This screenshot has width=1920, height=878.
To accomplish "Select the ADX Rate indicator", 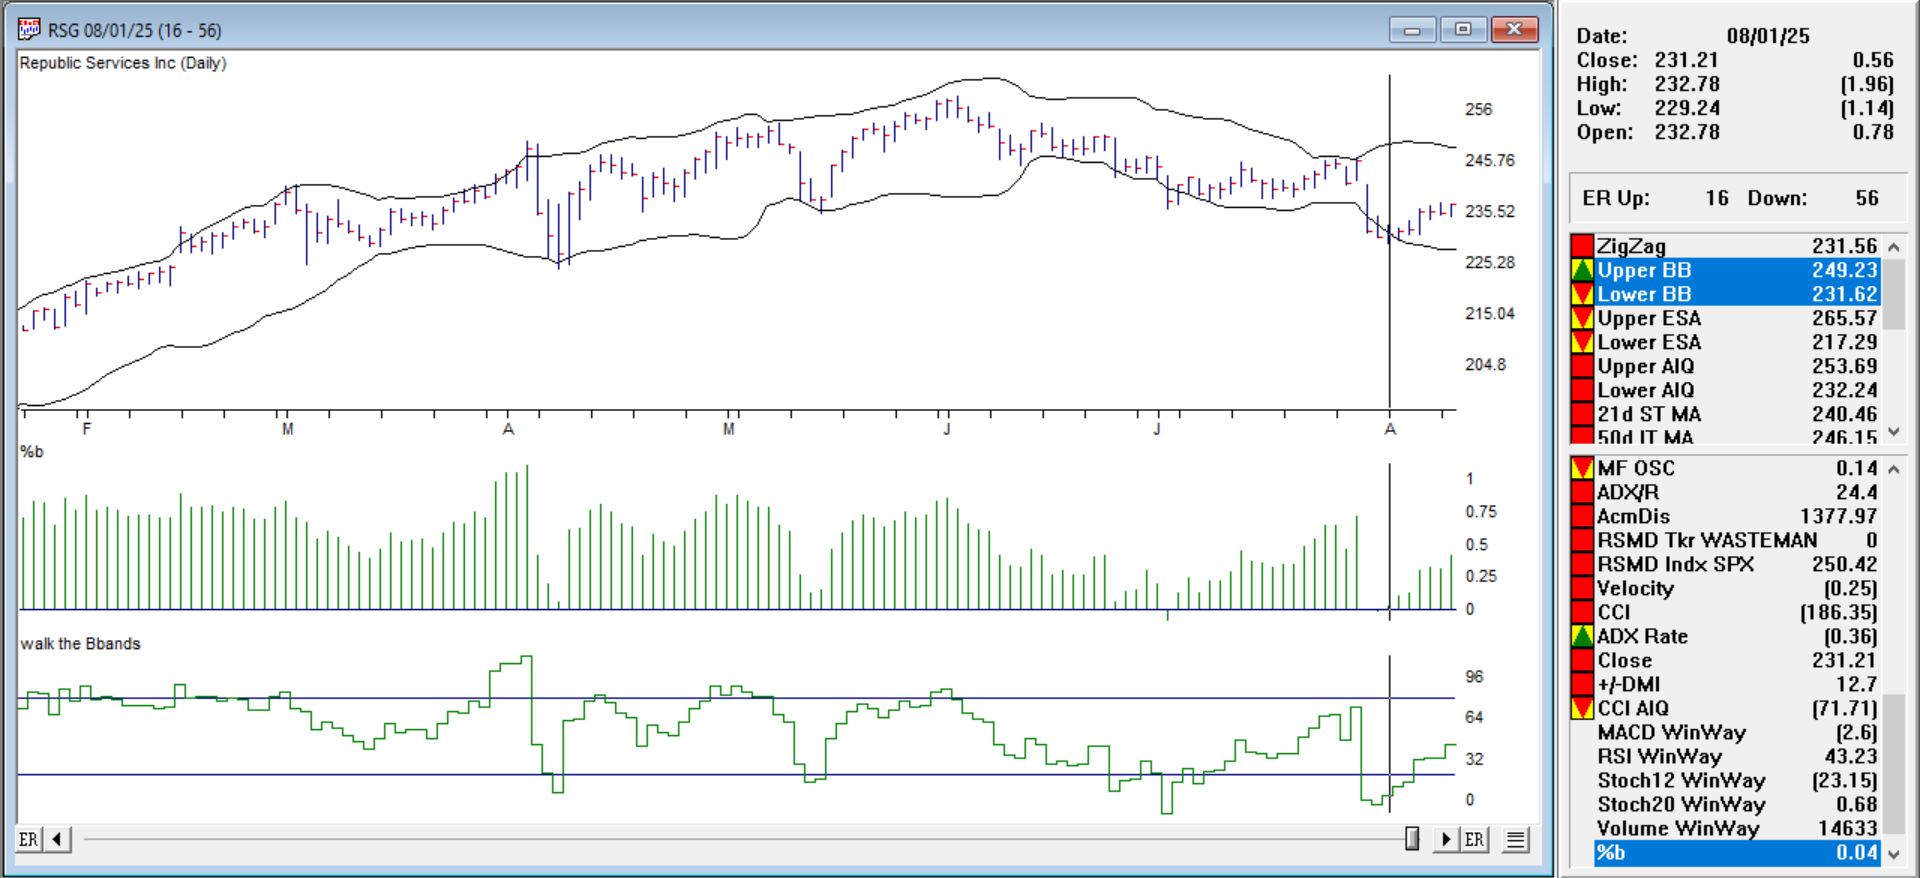I will pyautogui.click(x=1736, y=636).
